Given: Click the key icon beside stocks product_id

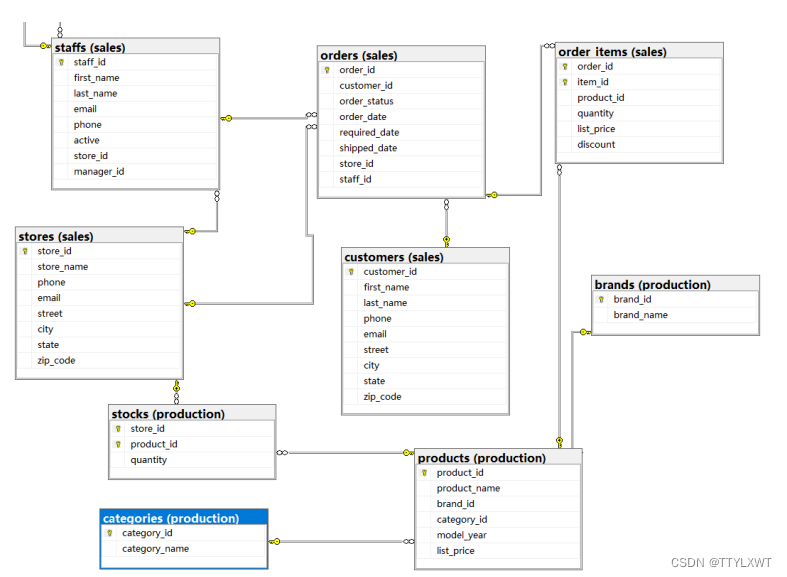Looking at the screenshot, I should click(x=118, y=445).
